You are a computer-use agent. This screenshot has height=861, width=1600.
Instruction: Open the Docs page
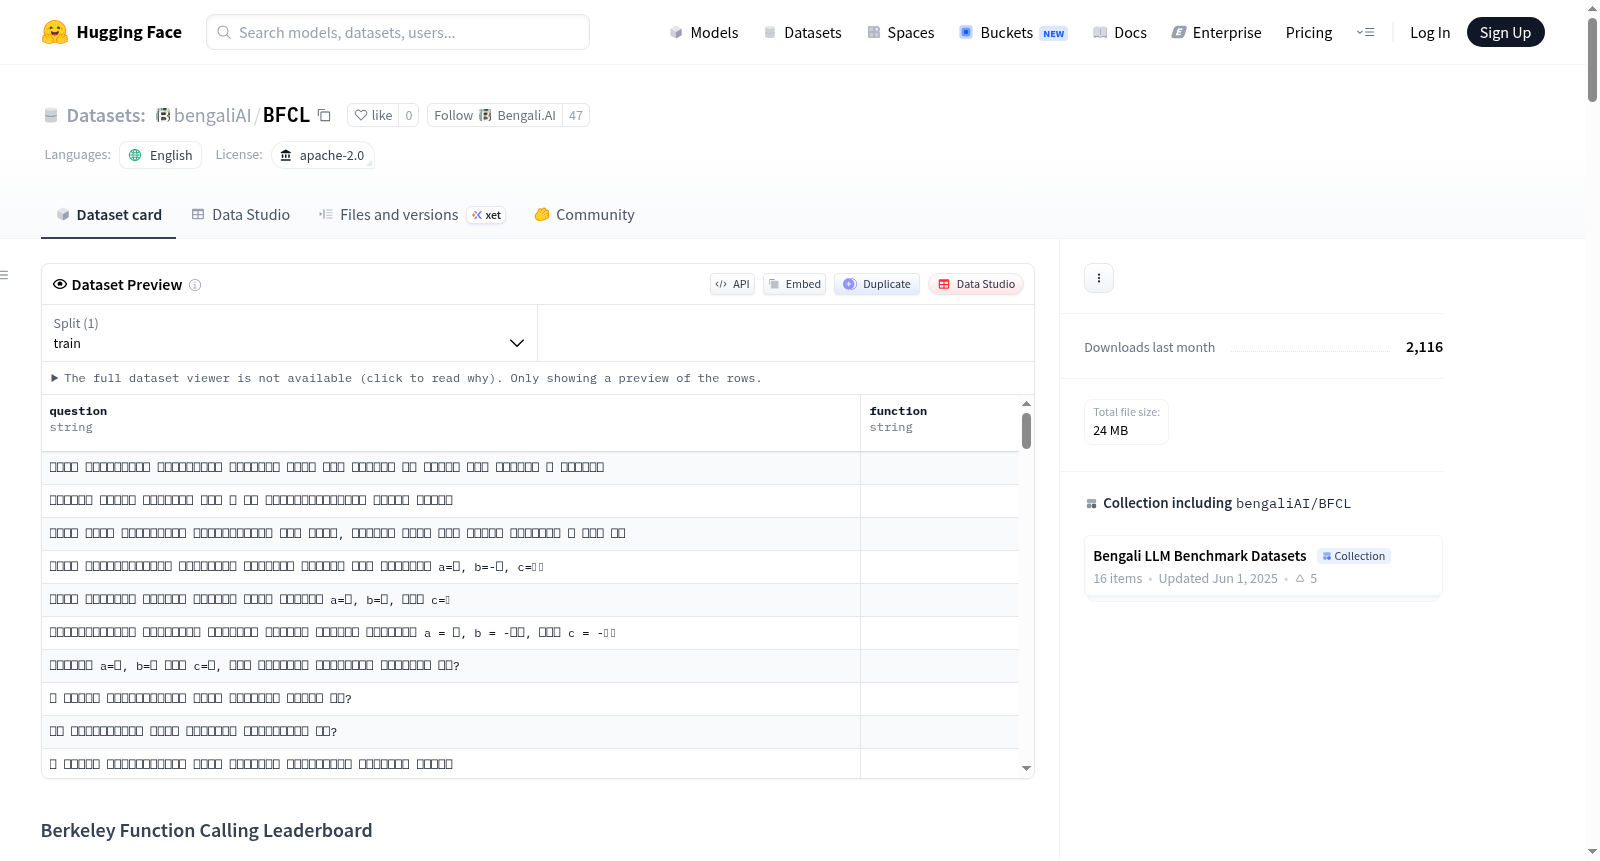coord(1119,33)
